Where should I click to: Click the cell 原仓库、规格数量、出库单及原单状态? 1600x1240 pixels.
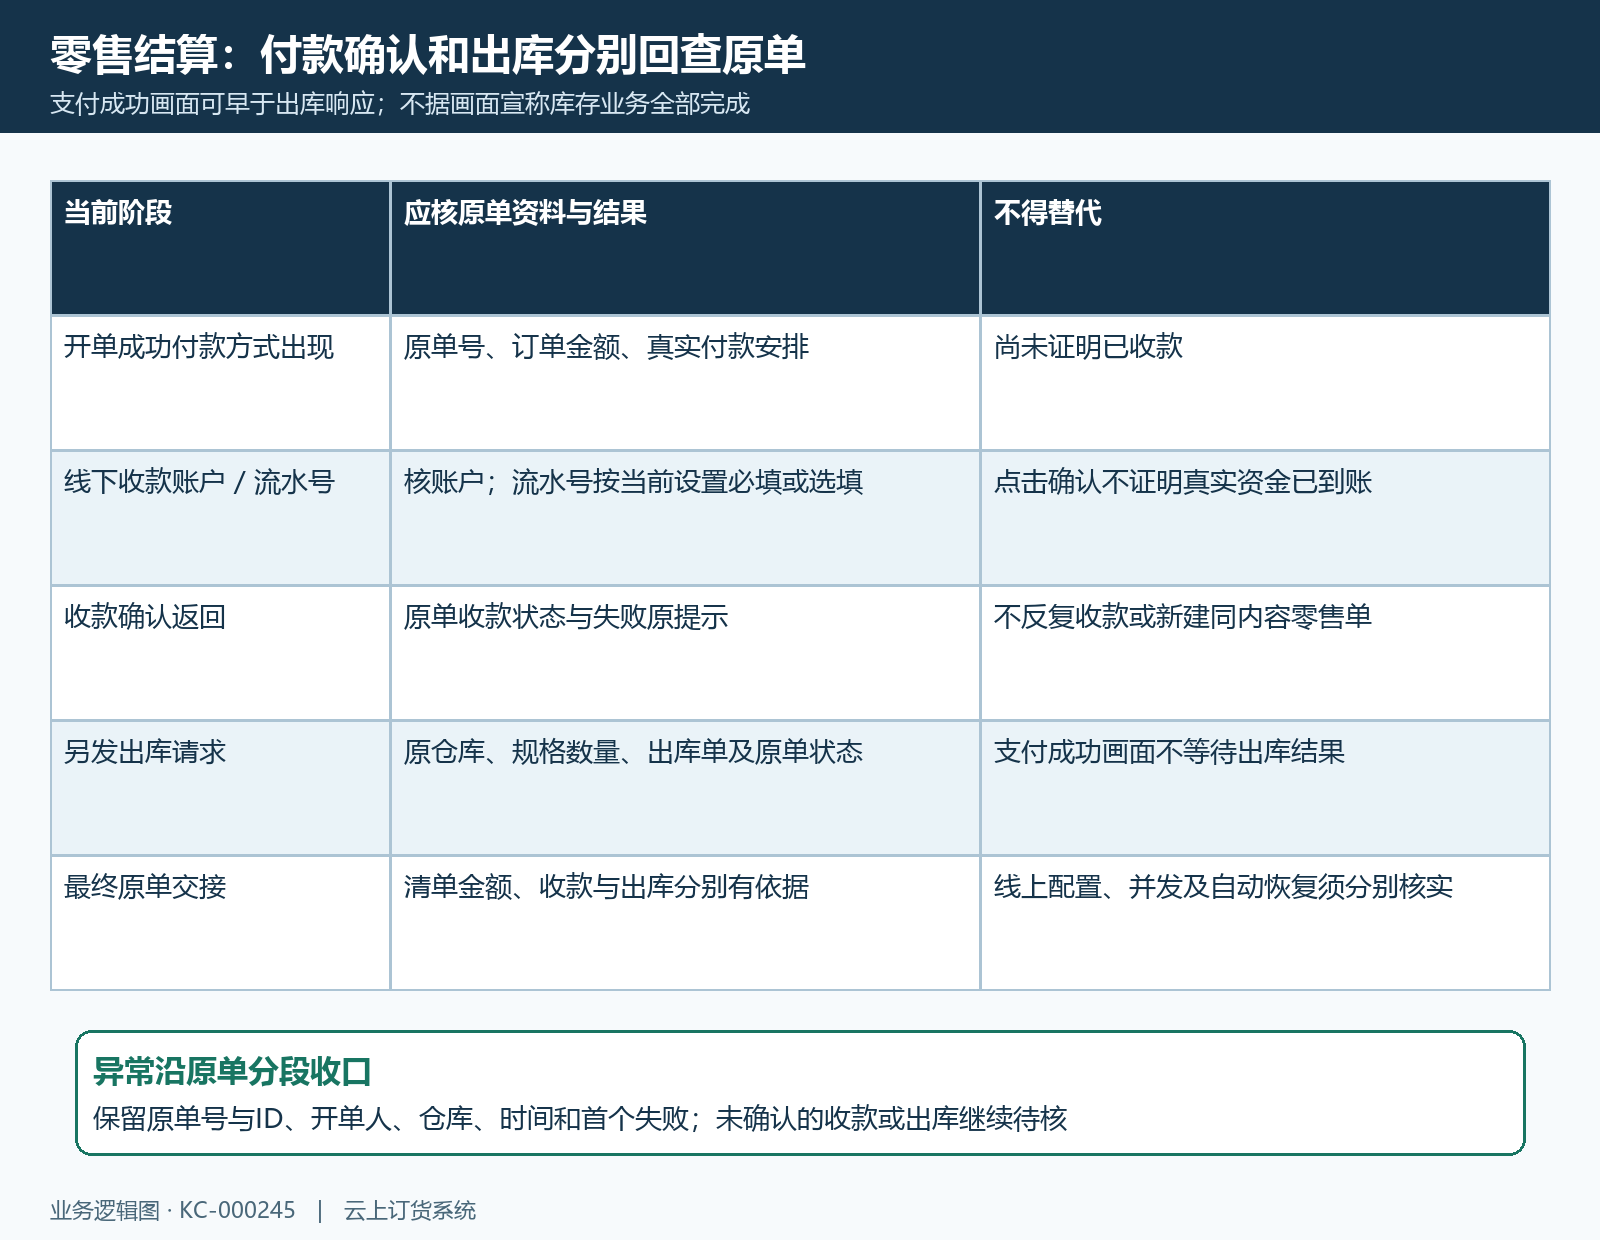685,788
